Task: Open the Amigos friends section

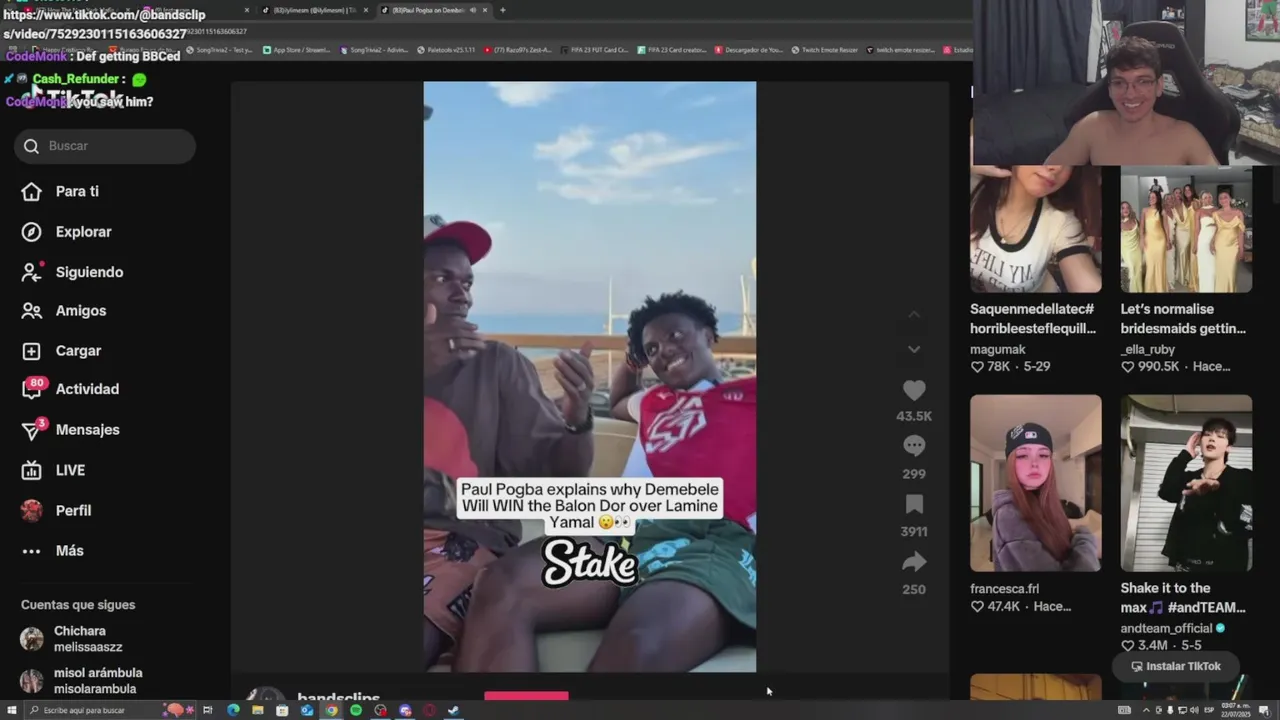Action: click(x=63, y=311)
